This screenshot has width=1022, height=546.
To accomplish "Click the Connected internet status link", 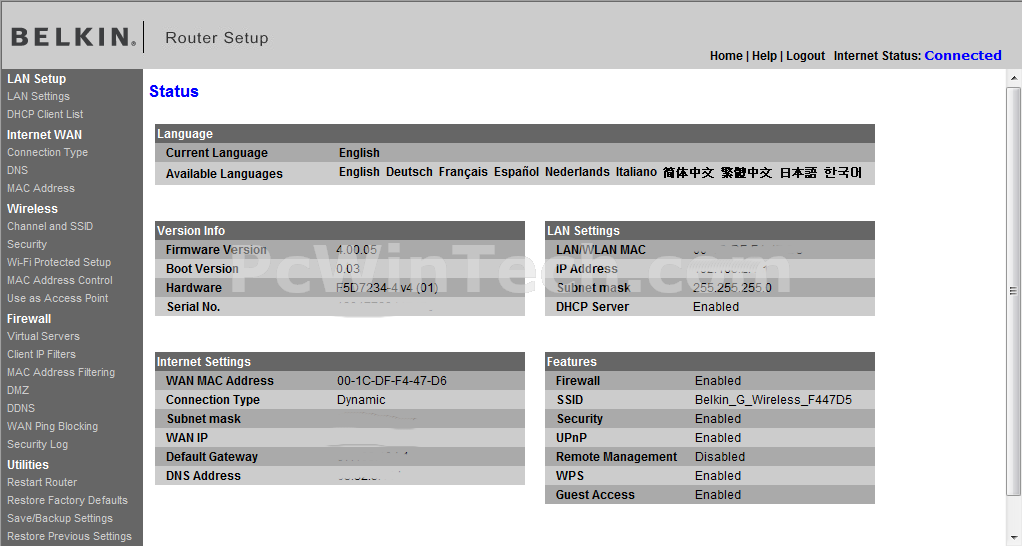I will [x=963, y=55].
